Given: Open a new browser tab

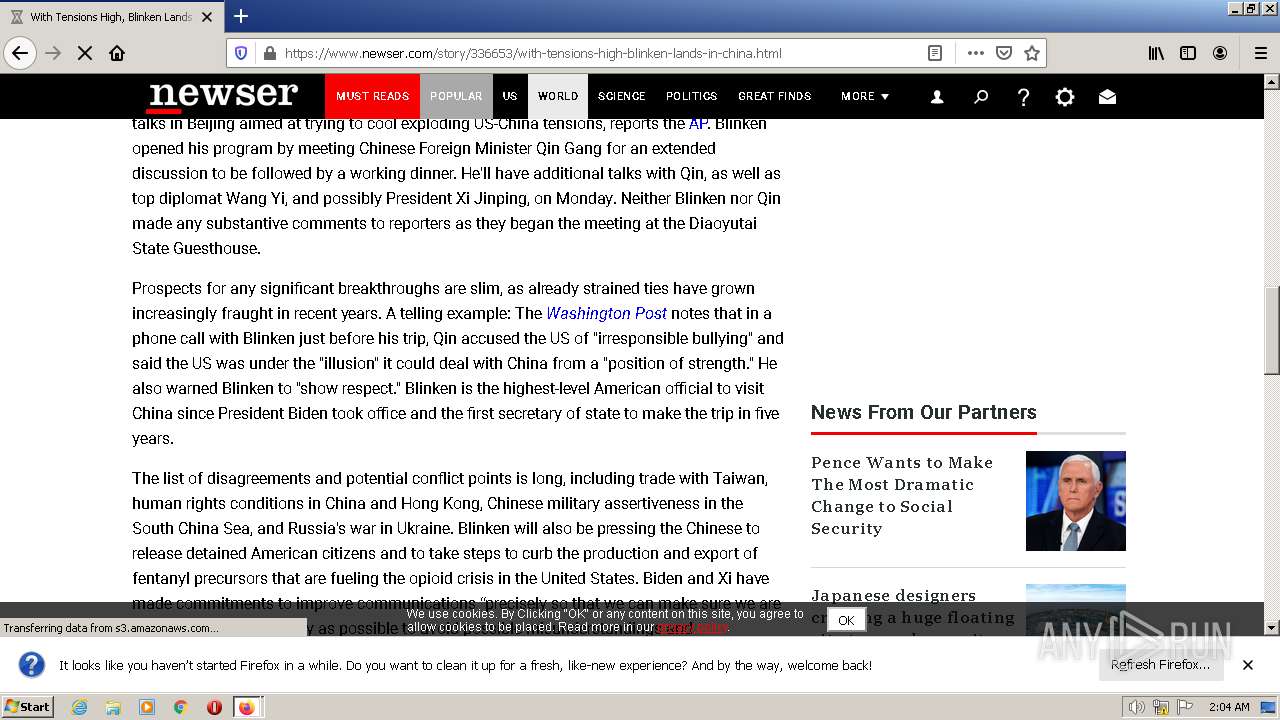Looking at the screenshot, I should coord(241,16).
